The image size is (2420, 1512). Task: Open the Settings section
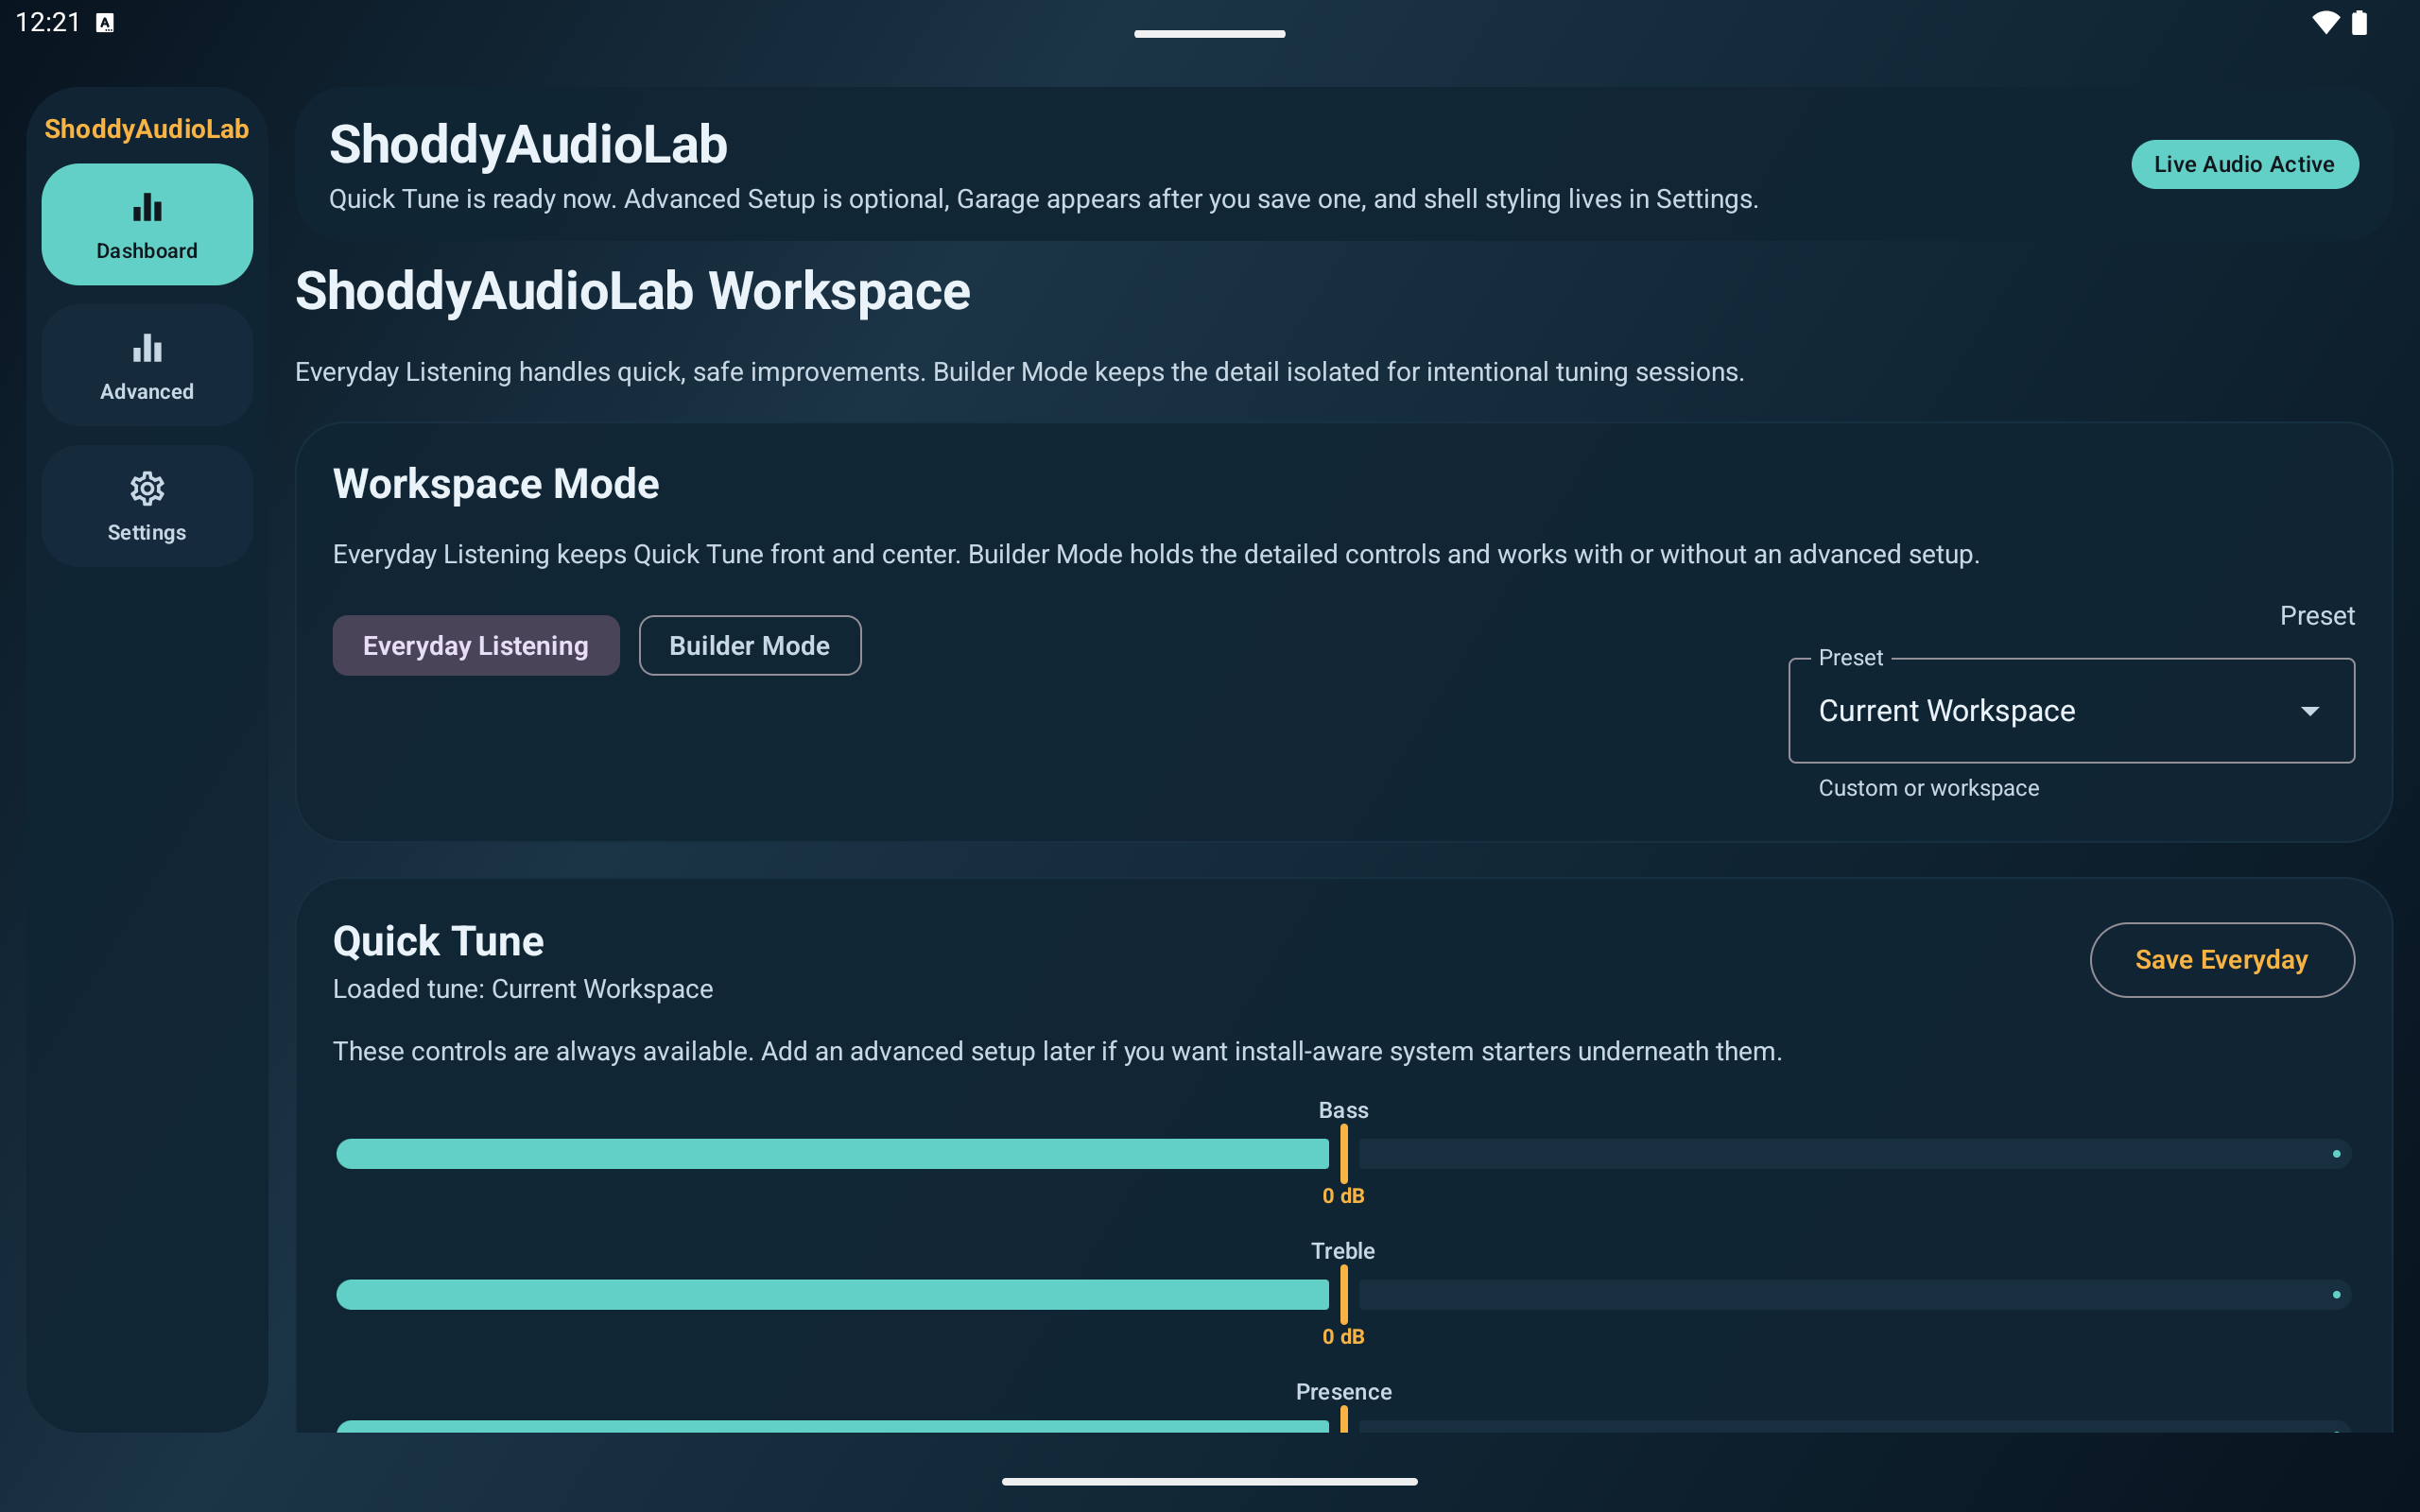(146, 506)
